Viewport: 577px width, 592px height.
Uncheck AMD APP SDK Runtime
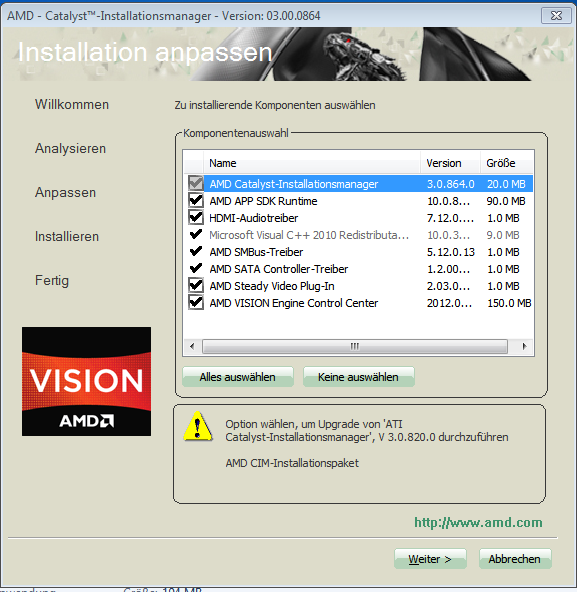coord(196,201)
